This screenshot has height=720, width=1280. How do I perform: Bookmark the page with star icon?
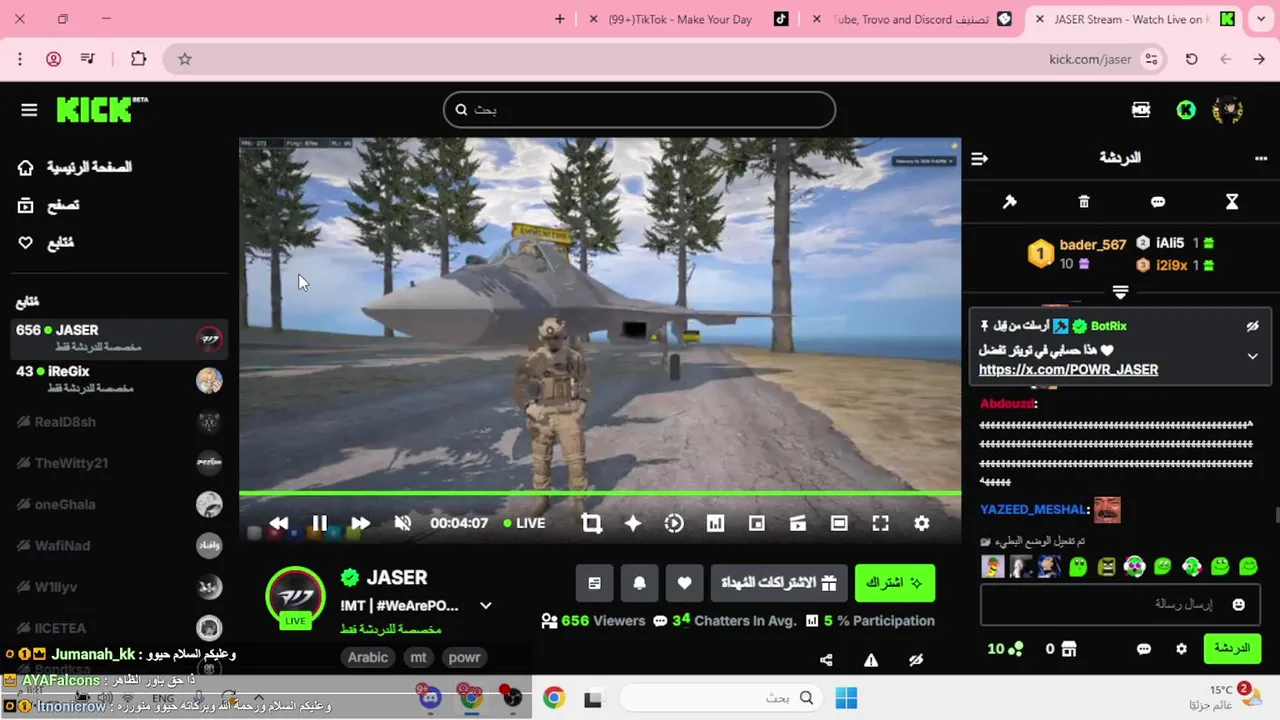click(x=185, y=59)
